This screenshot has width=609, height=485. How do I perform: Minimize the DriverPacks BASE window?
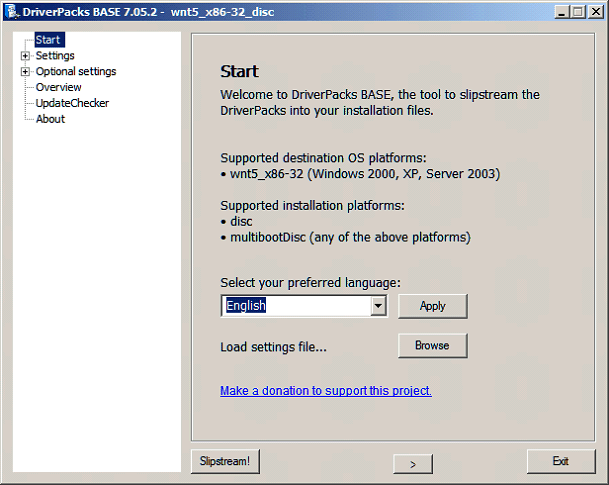tap(561, 12)
